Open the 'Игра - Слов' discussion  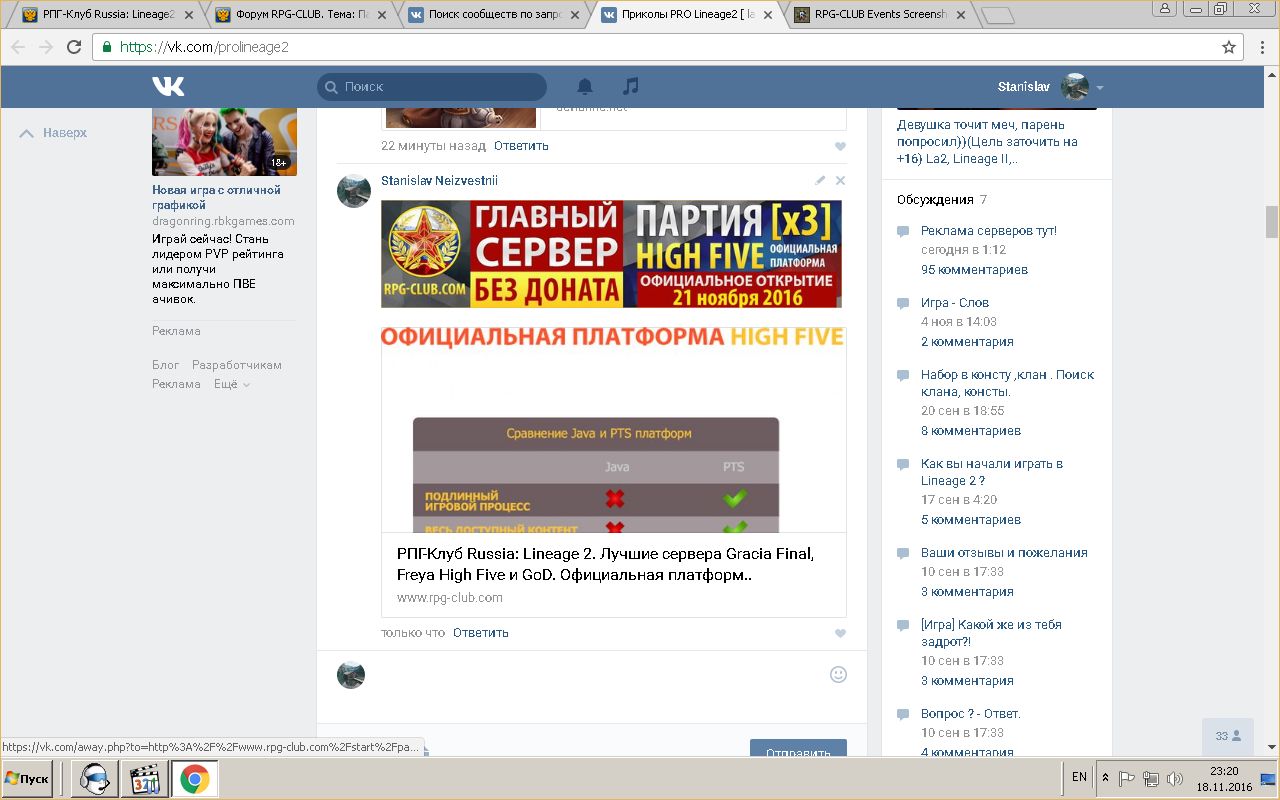(x=955, y=303)
